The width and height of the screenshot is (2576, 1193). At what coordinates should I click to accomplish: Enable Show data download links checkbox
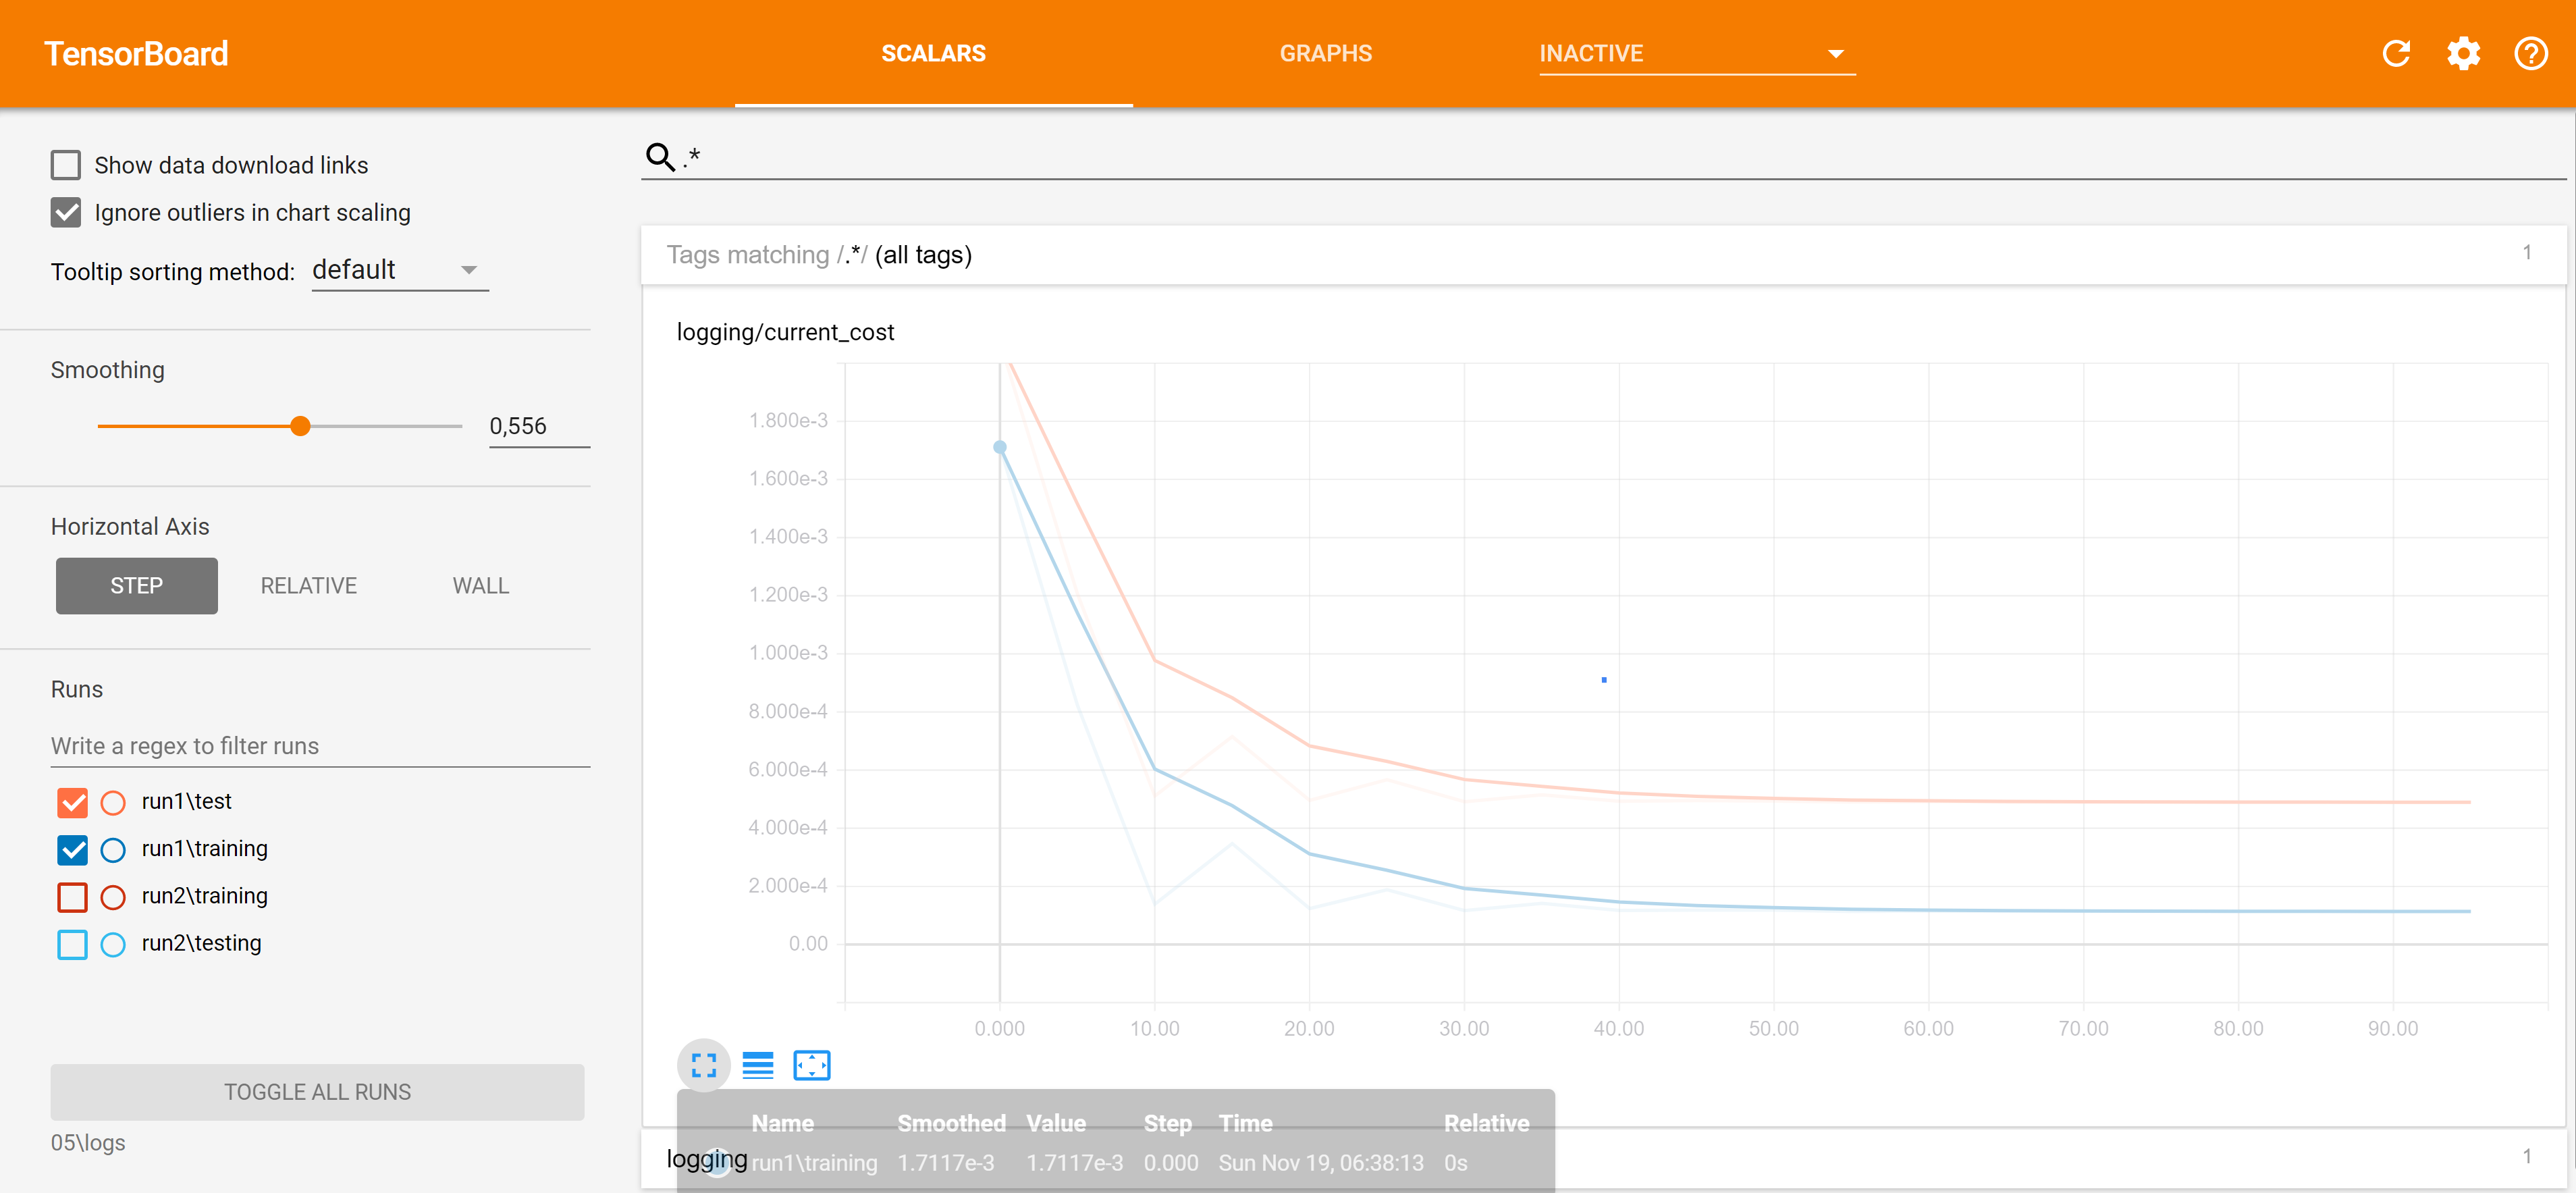[66, 165]
